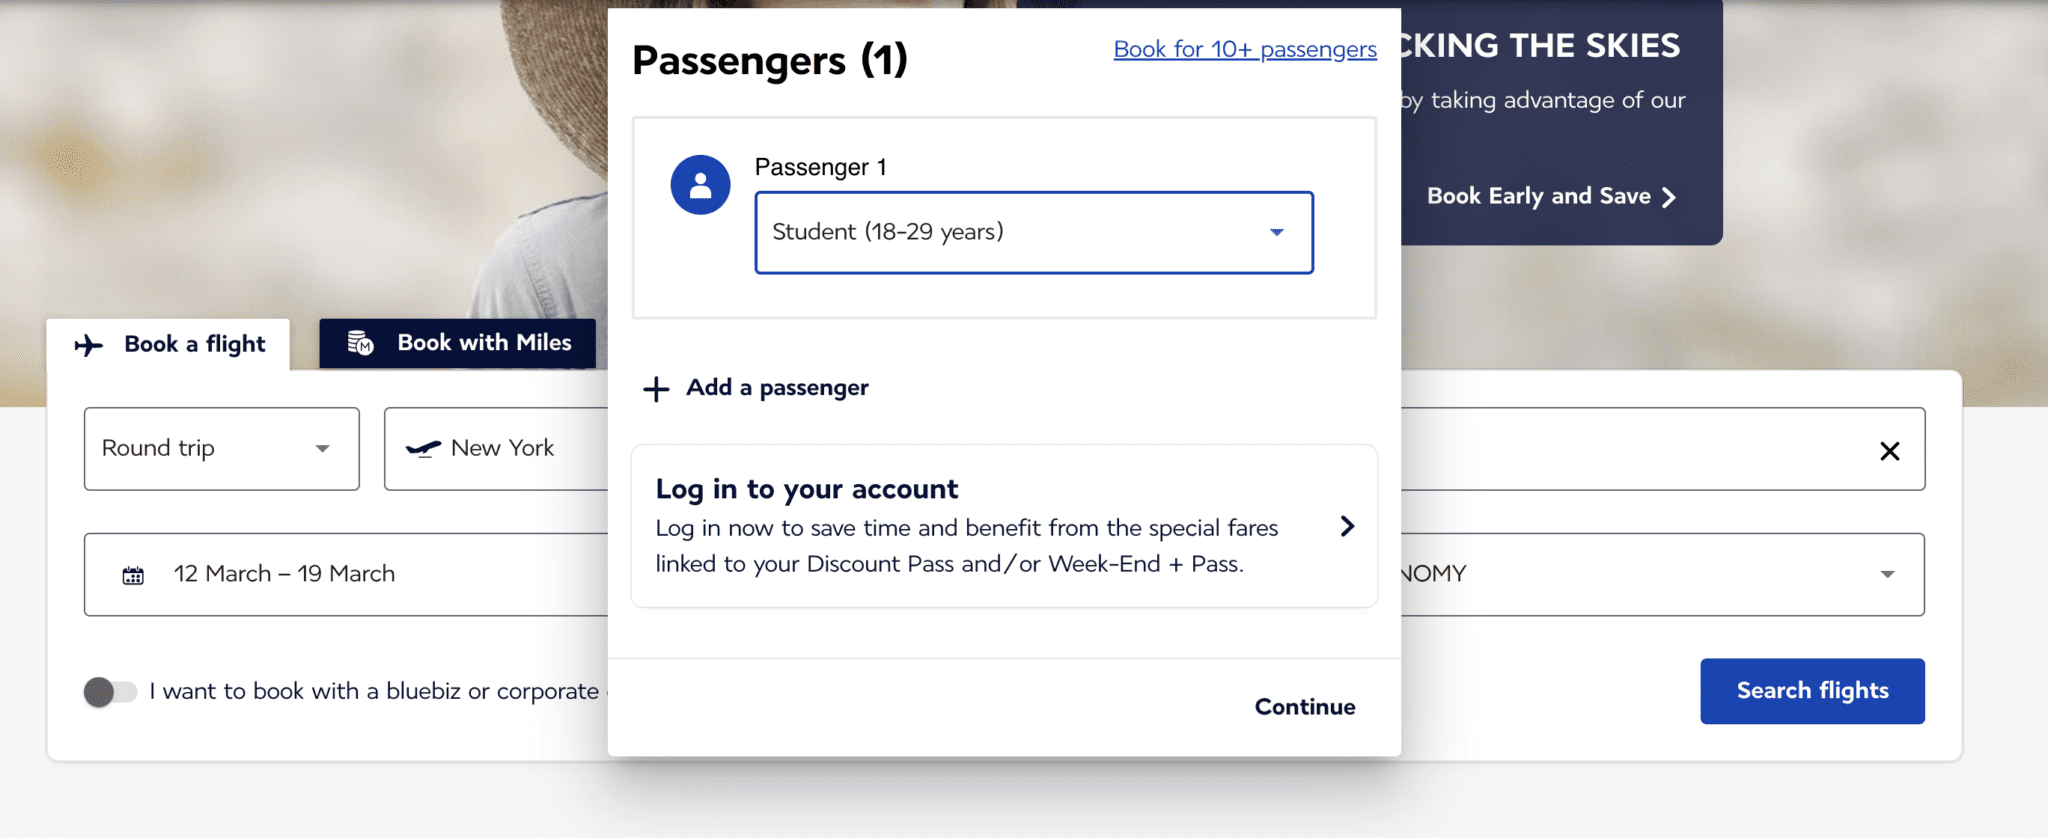Click the Search flights button

click(x=1812, y=691)
